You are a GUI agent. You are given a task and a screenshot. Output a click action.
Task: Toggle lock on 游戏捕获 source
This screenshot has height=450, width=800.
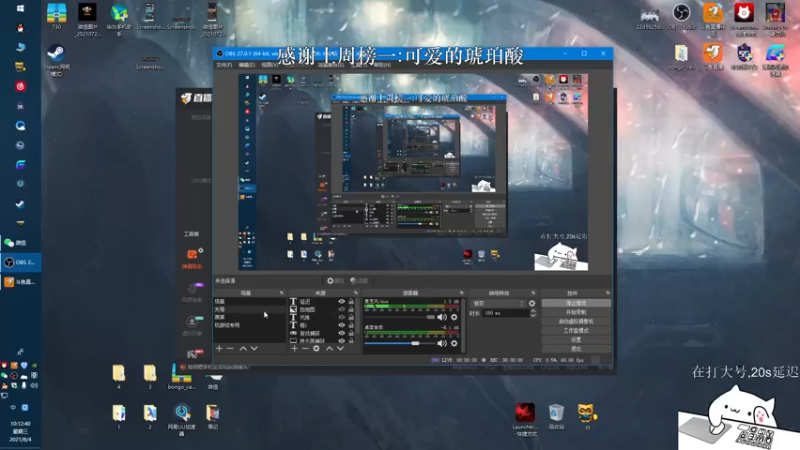(351, 333)
